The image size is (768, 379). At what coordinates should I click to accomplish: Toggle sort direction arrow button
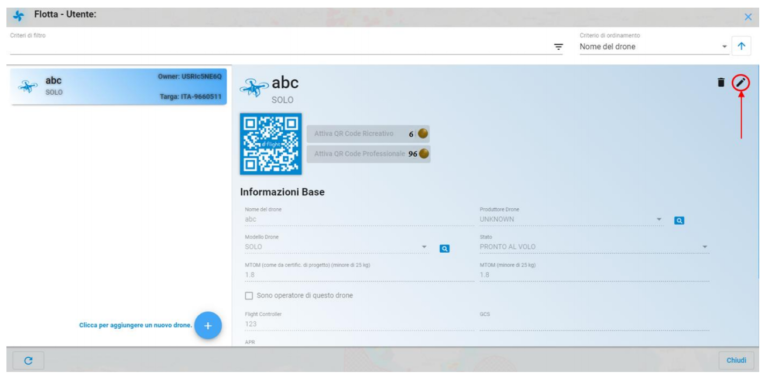(x=741, y=47)
